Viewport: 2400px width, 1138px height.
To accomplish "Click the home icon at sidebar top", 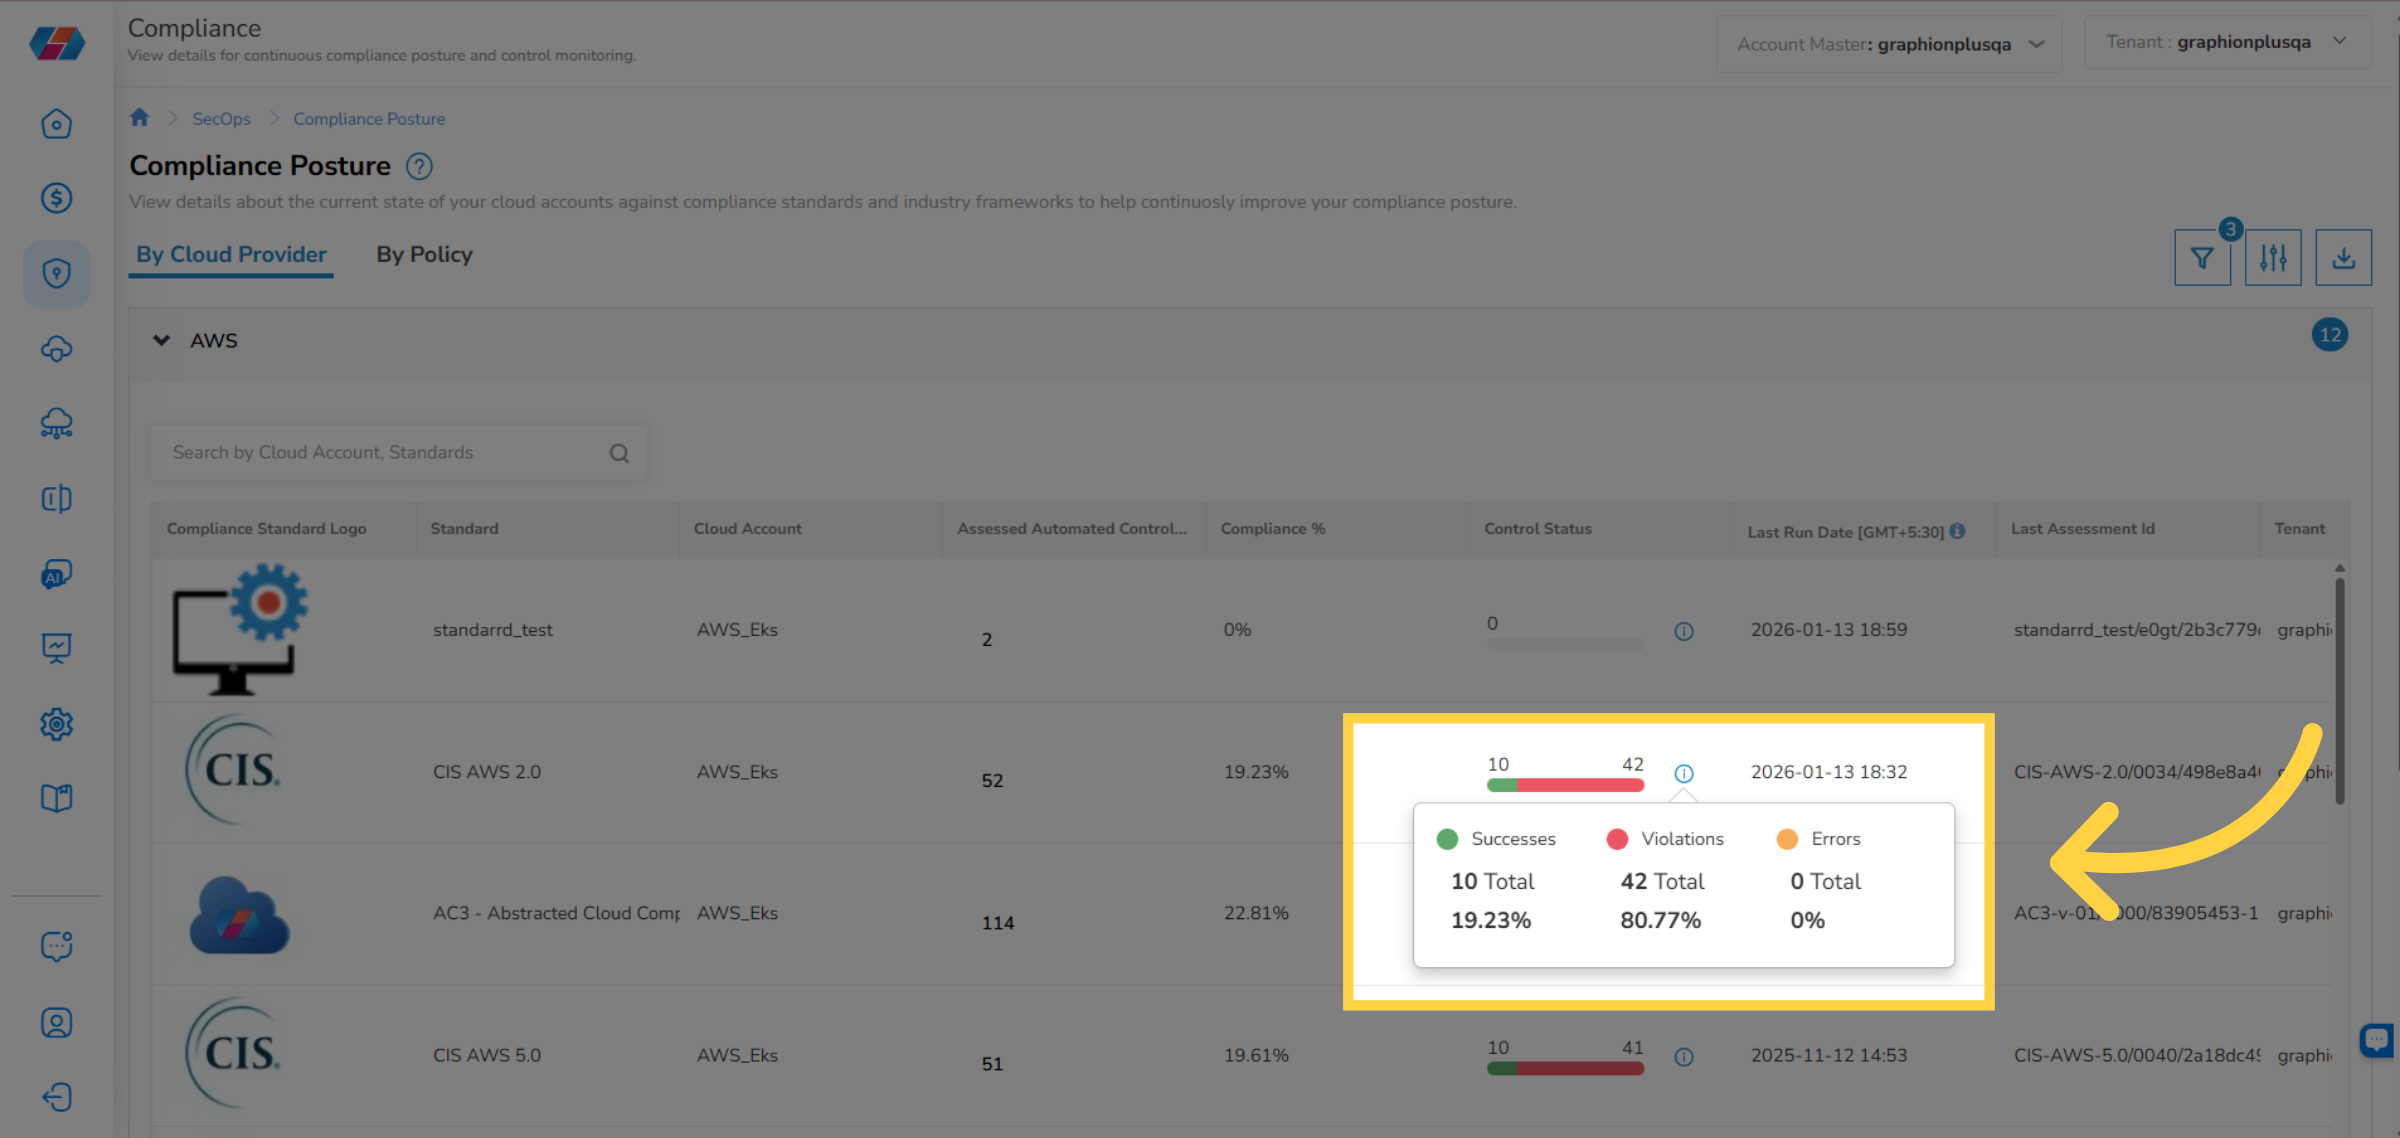I will click(x=57, y=123).
